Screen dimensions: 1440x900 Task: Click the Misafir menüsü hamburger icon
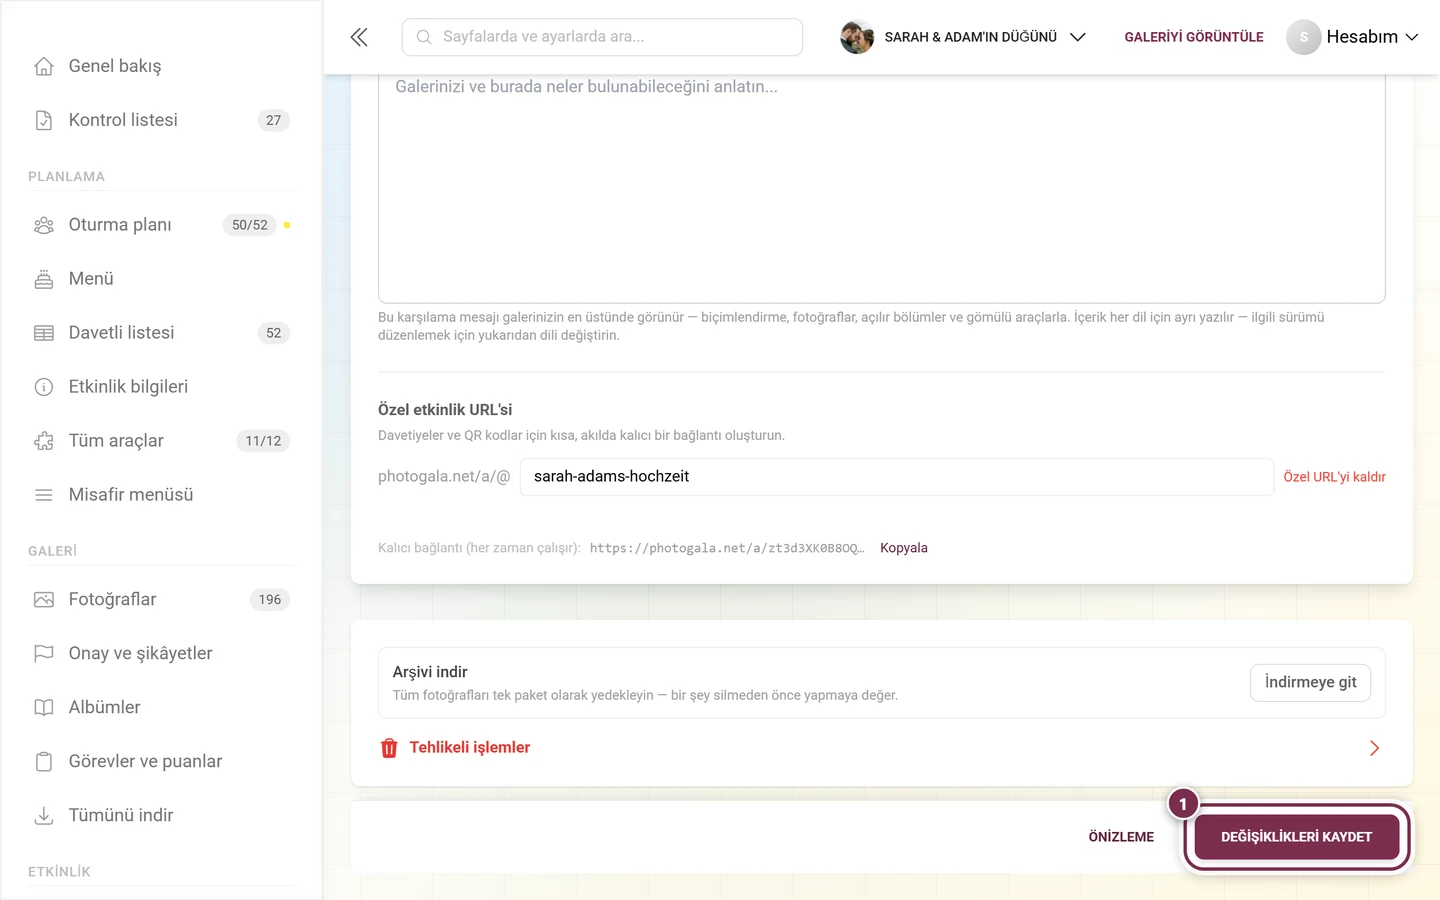(x=44, y=495)
